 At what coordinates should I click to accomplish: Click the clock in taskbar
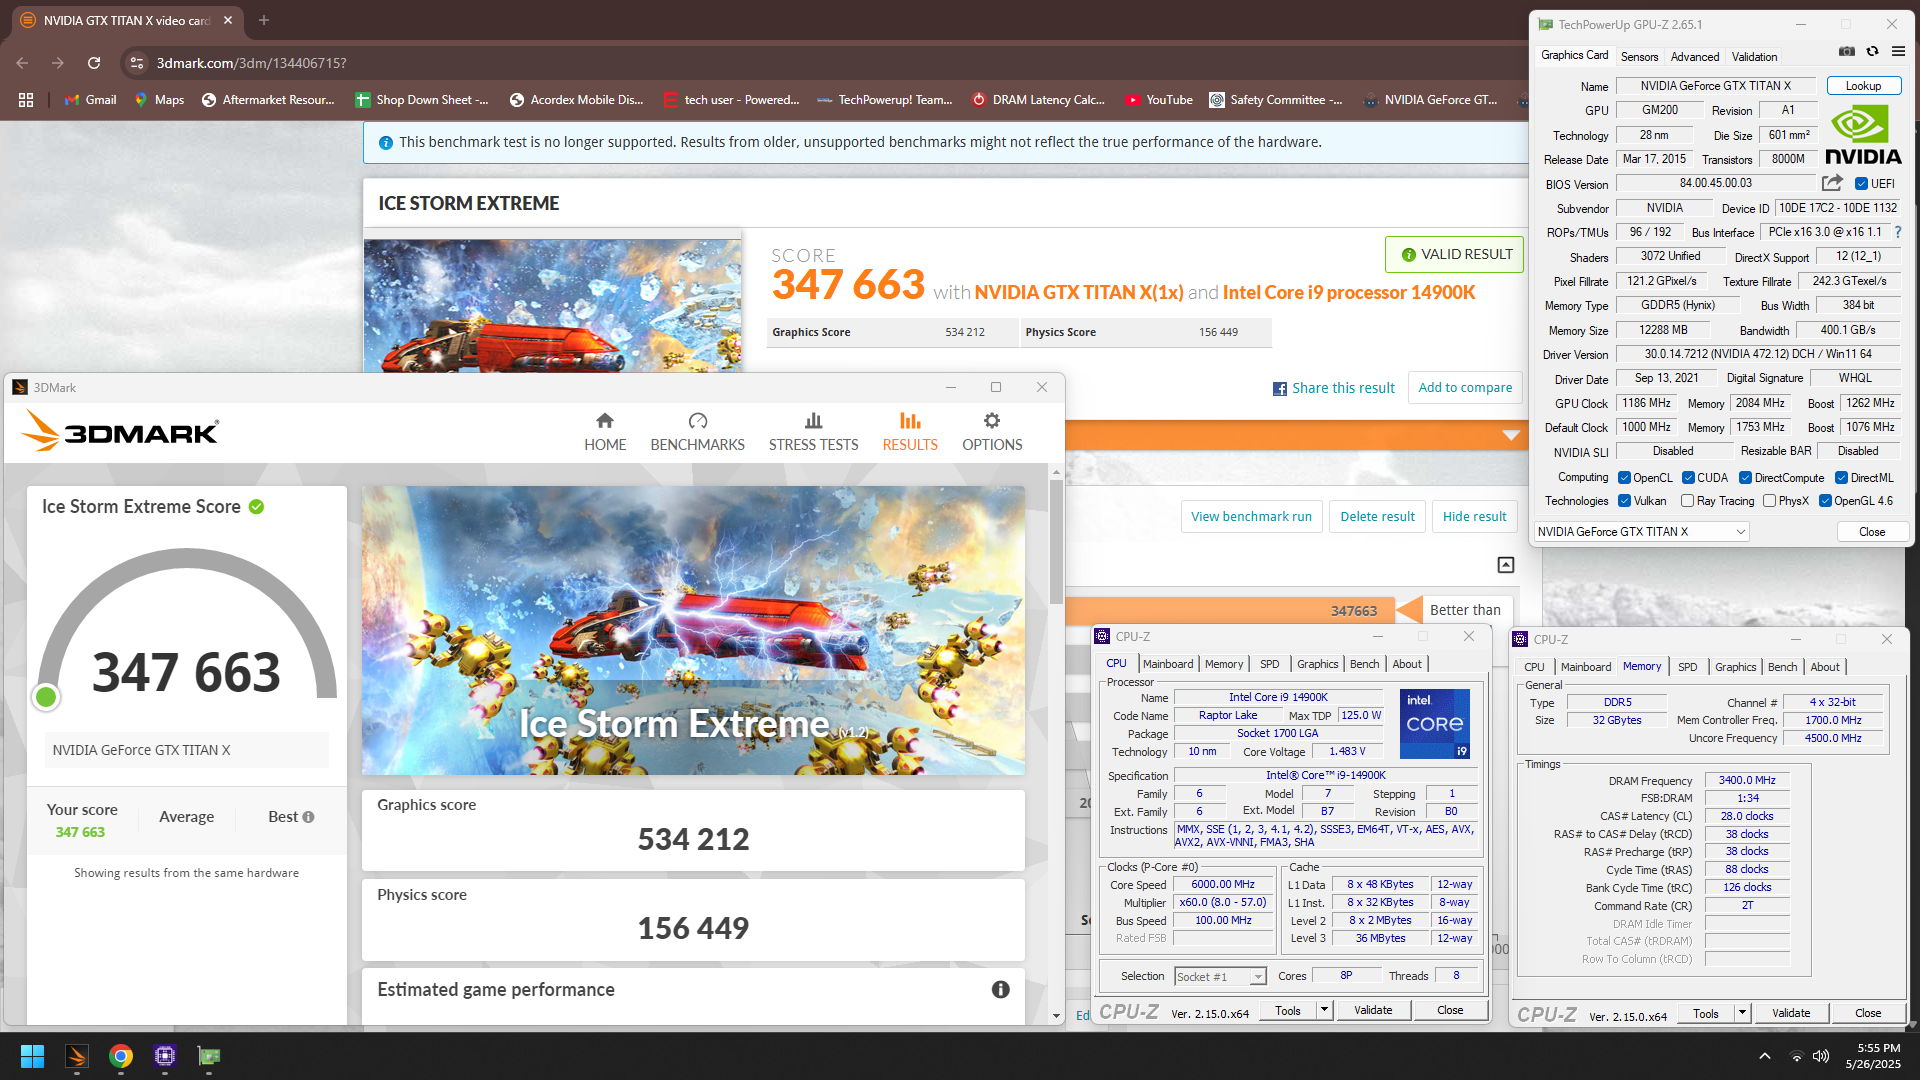(x=1872, y=1056)
